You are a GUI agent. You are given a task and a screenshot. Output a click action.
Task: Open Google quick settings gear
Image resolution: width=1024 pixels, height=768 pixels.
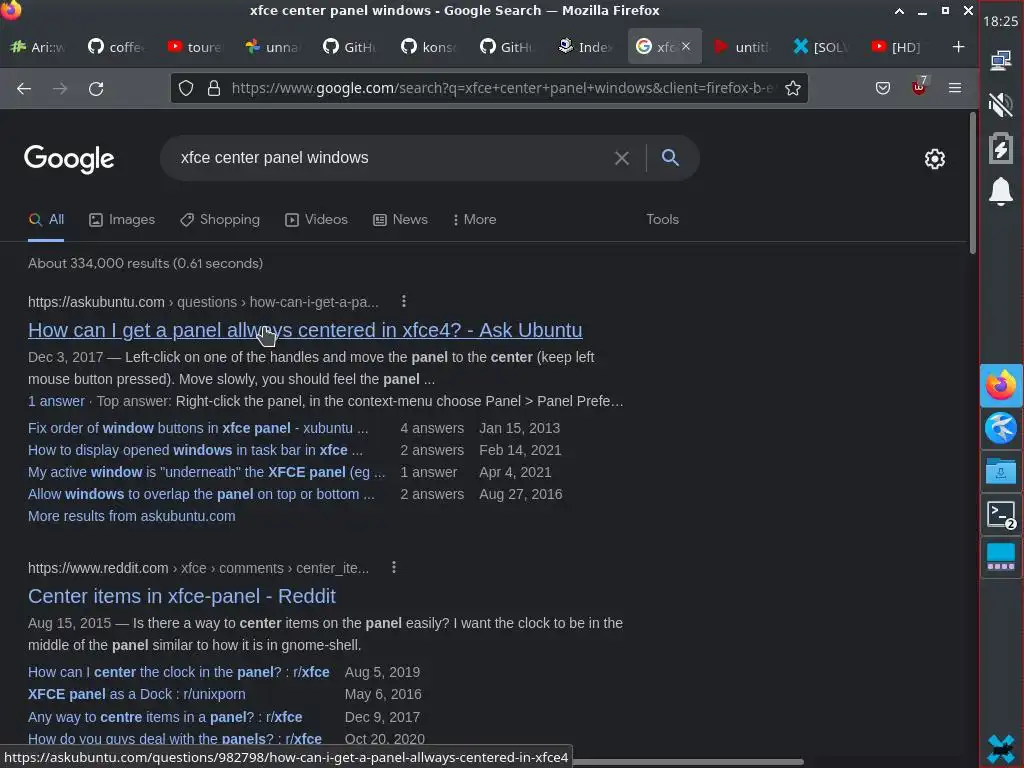[x=935, y=159]
